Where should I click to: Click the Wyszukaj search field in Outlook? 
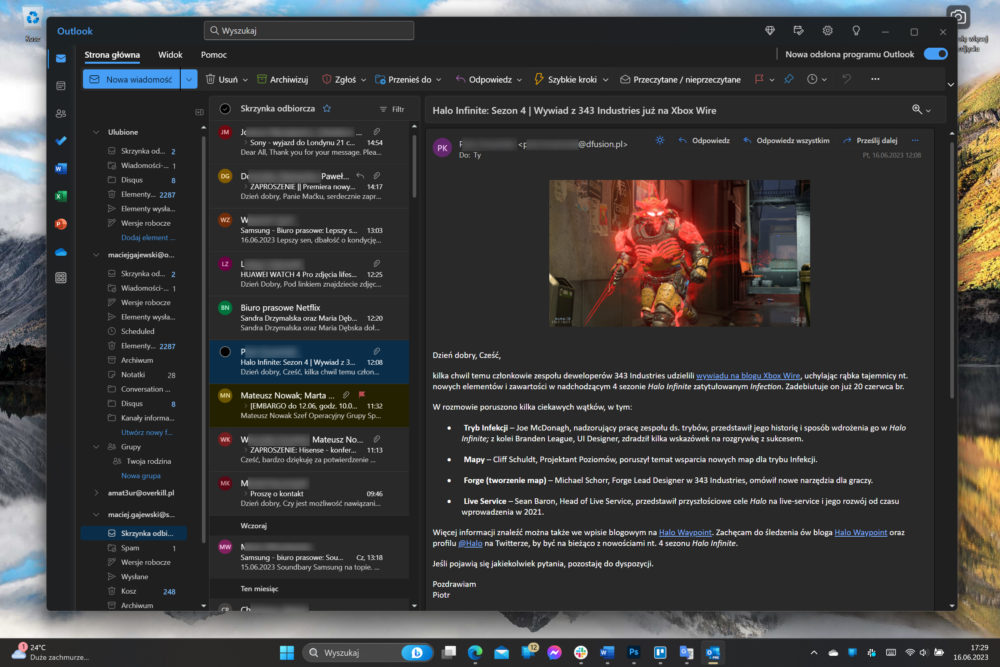click(x=309, y=31)
